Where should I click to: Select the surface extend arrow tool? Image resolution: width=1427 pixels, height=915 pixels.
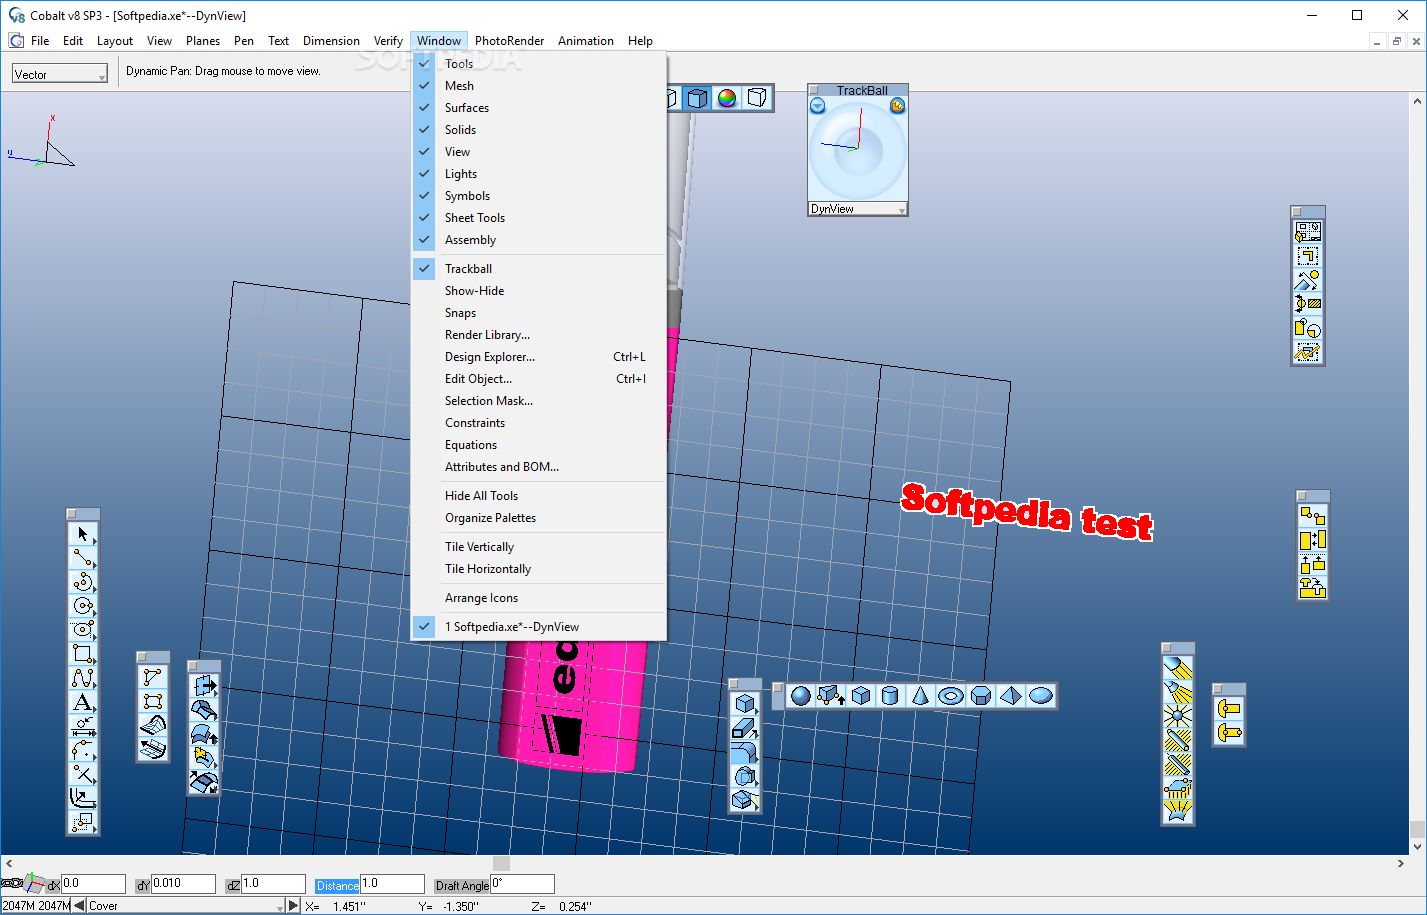click(204, 686)
